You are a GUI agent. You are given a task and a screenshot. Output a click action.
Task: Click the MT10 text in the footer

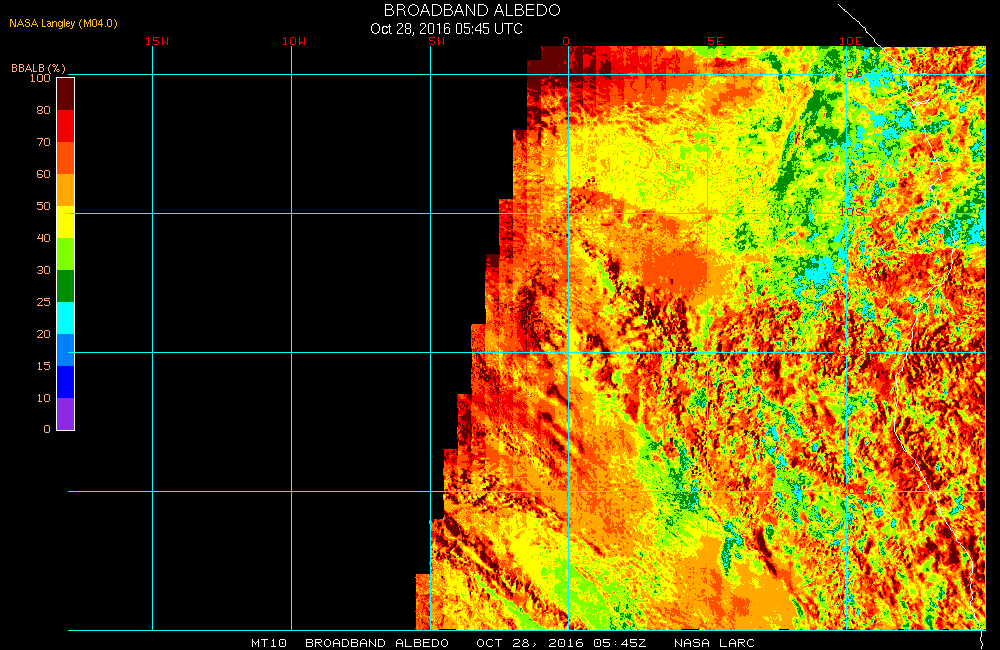click(x=269, y=643)
